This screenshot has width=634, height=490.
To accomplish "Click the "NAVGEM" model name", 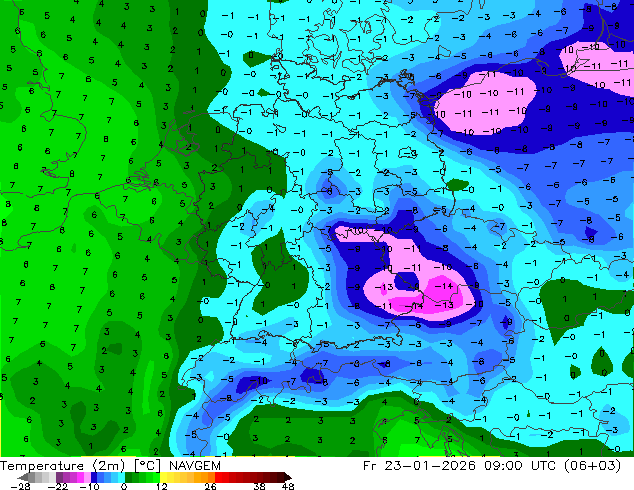I will click(x=195, y=466).
